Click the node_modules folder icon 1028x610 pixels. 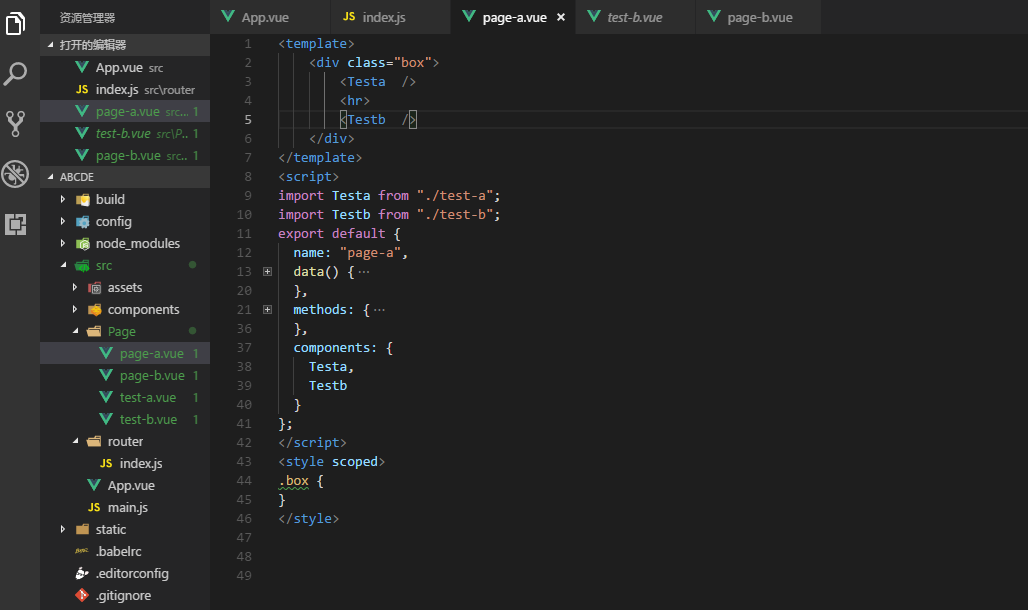(x=83, y=244)
